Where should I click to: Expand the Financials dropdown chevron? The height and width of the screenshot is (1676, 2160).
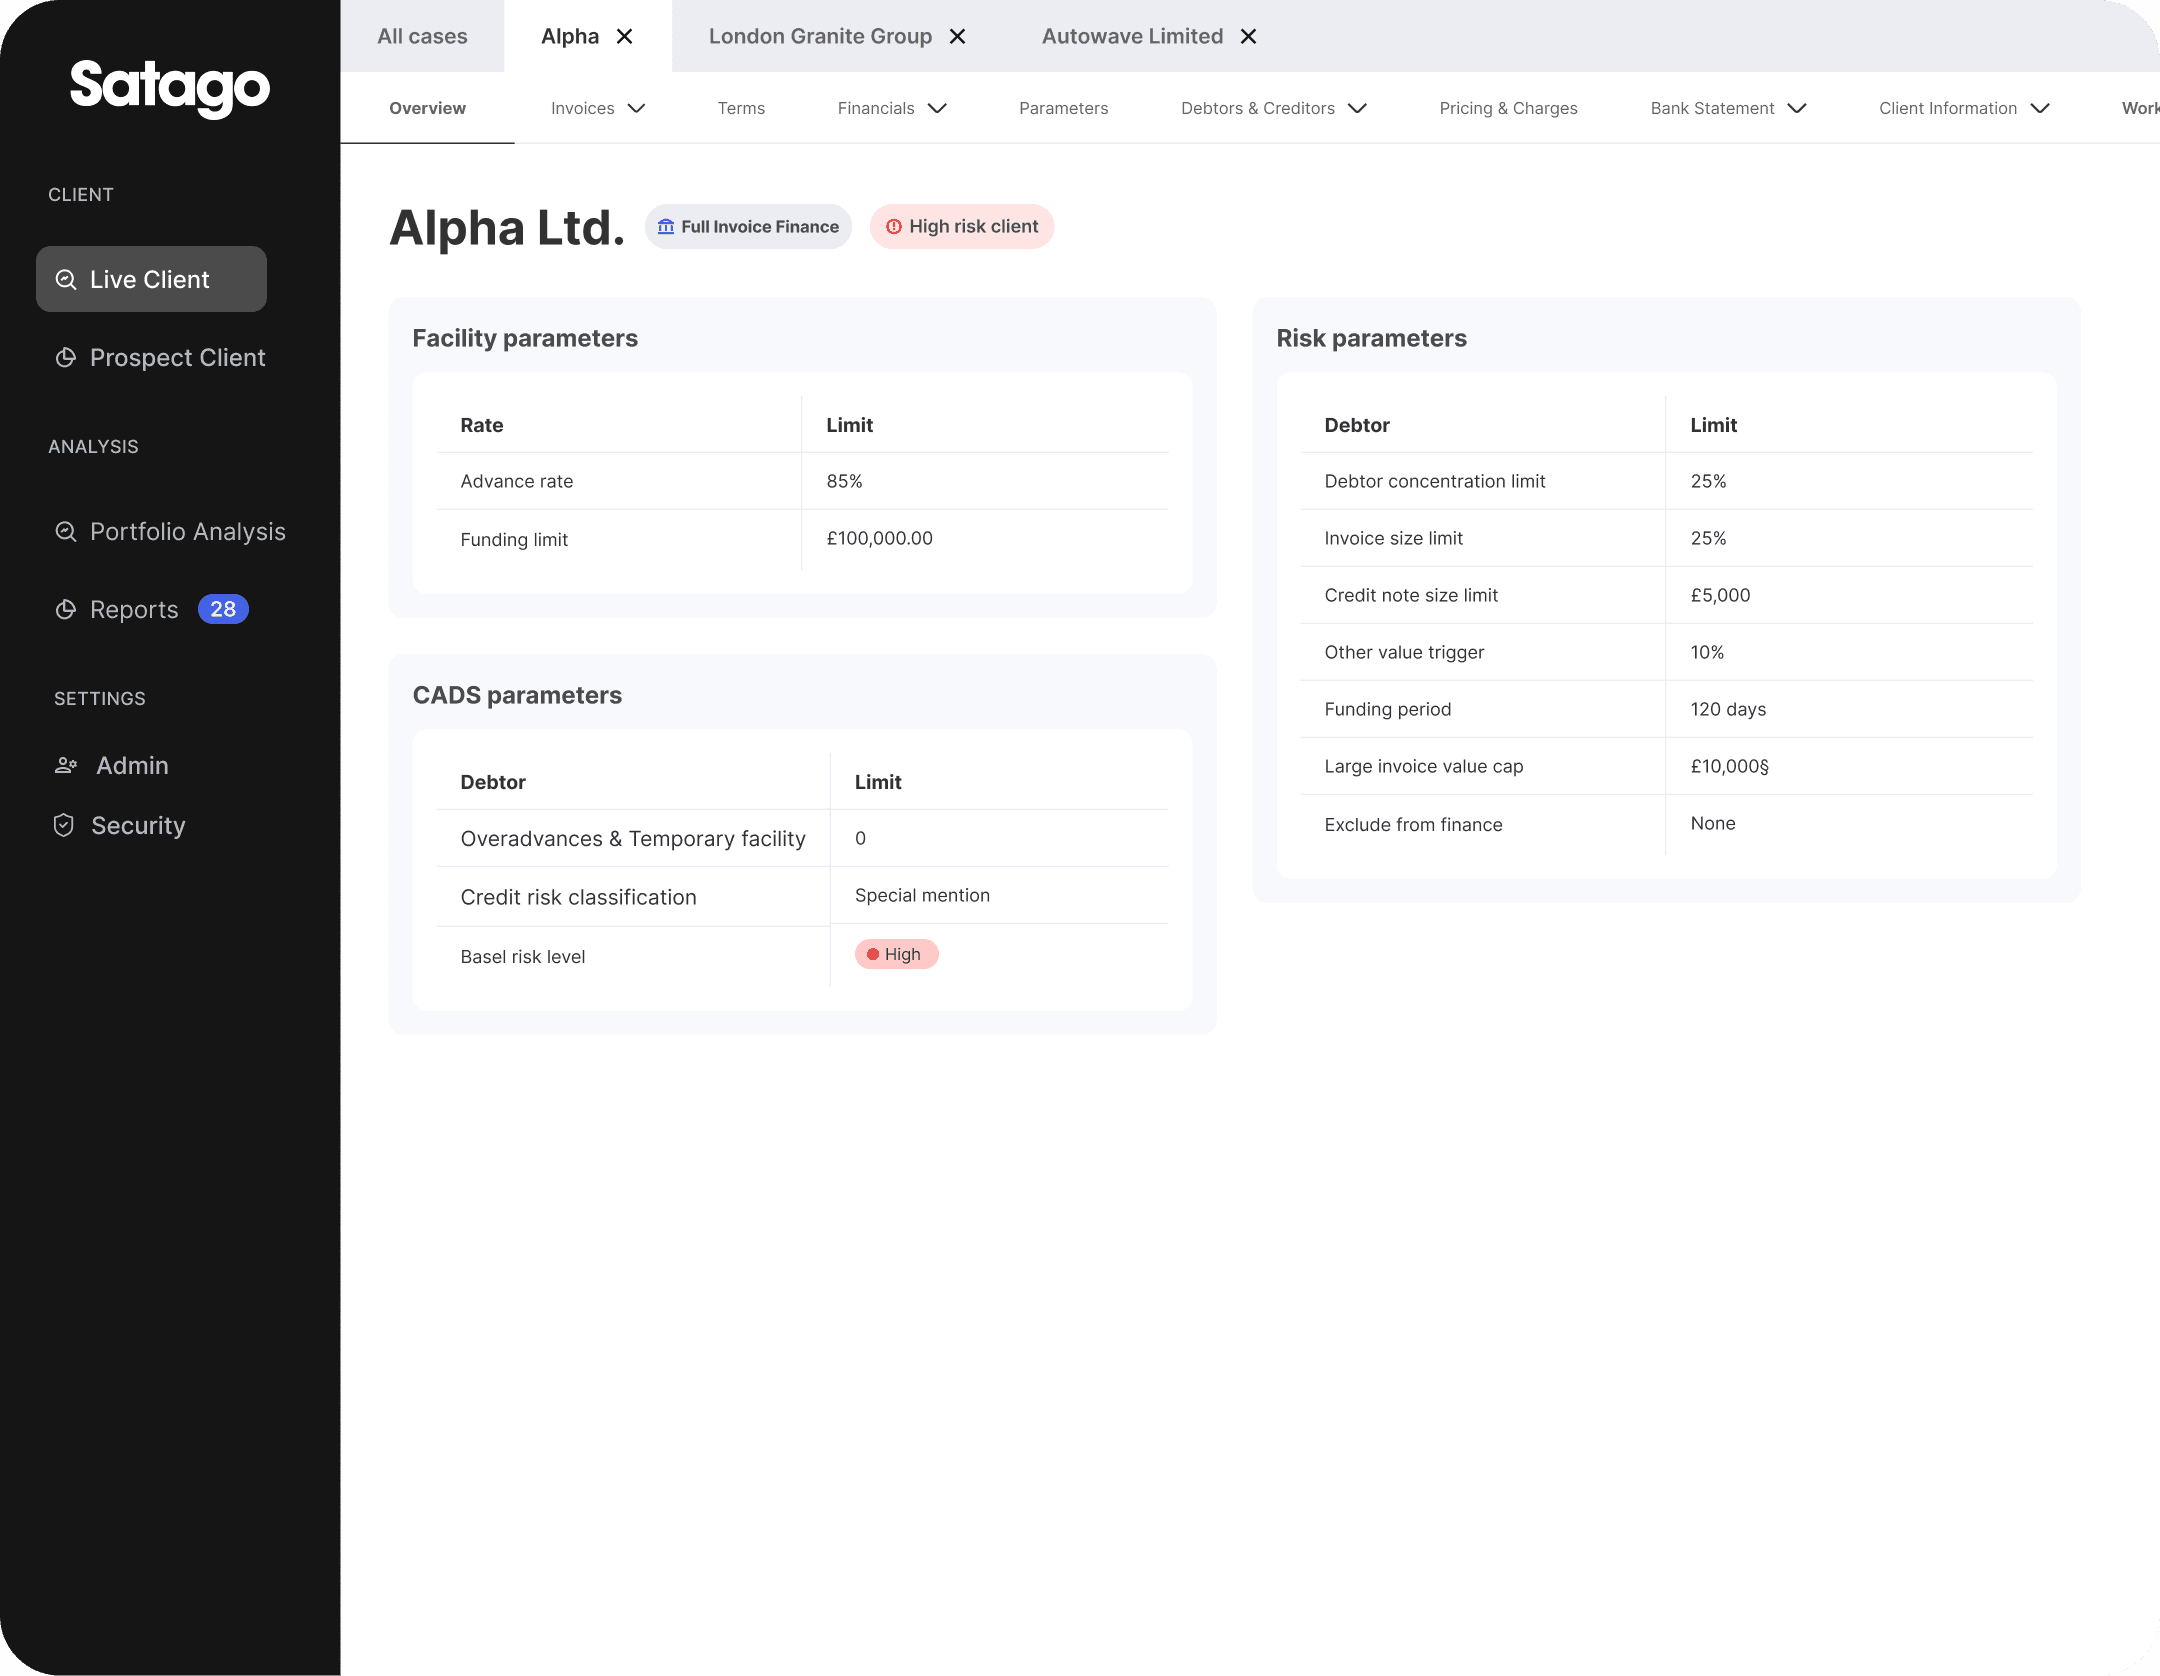pyautogui.click(x=937, y=108)
